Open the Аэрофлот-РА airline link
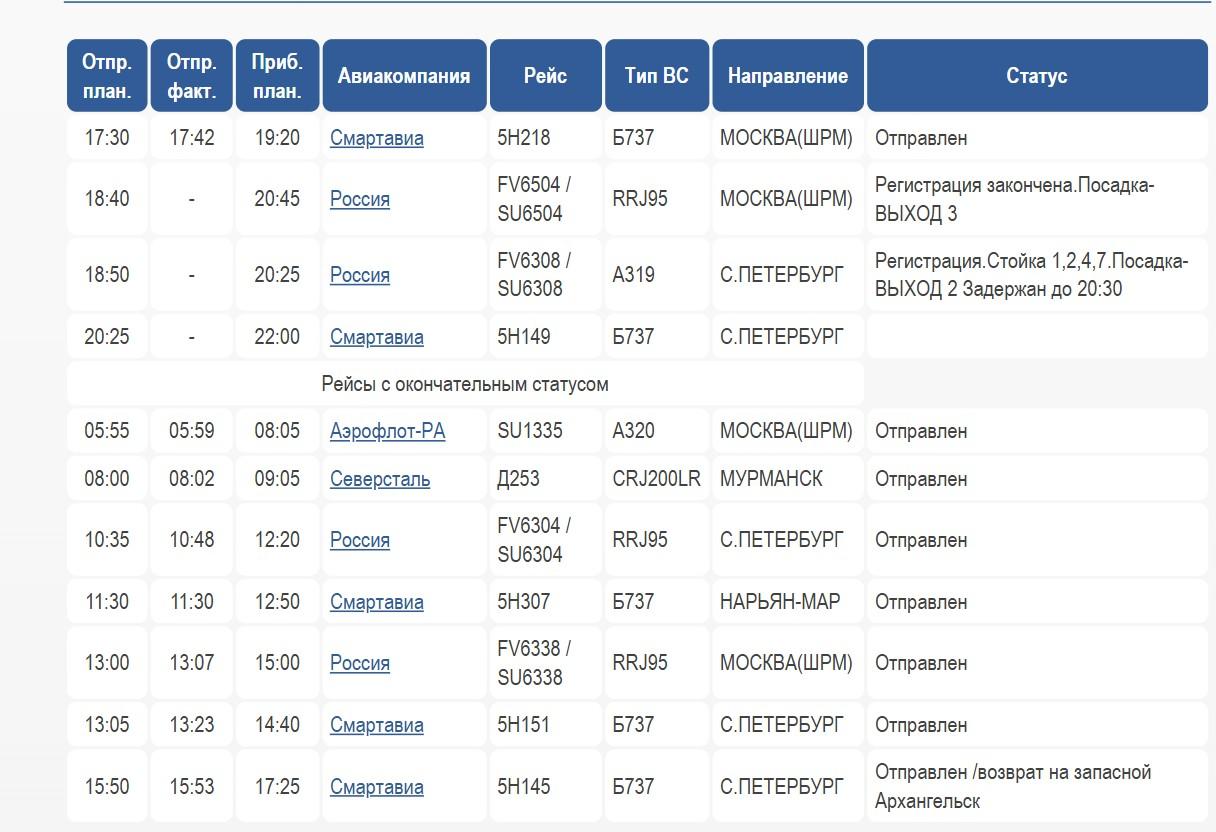This screenshot has width=1216, height=832. point(387,431)
